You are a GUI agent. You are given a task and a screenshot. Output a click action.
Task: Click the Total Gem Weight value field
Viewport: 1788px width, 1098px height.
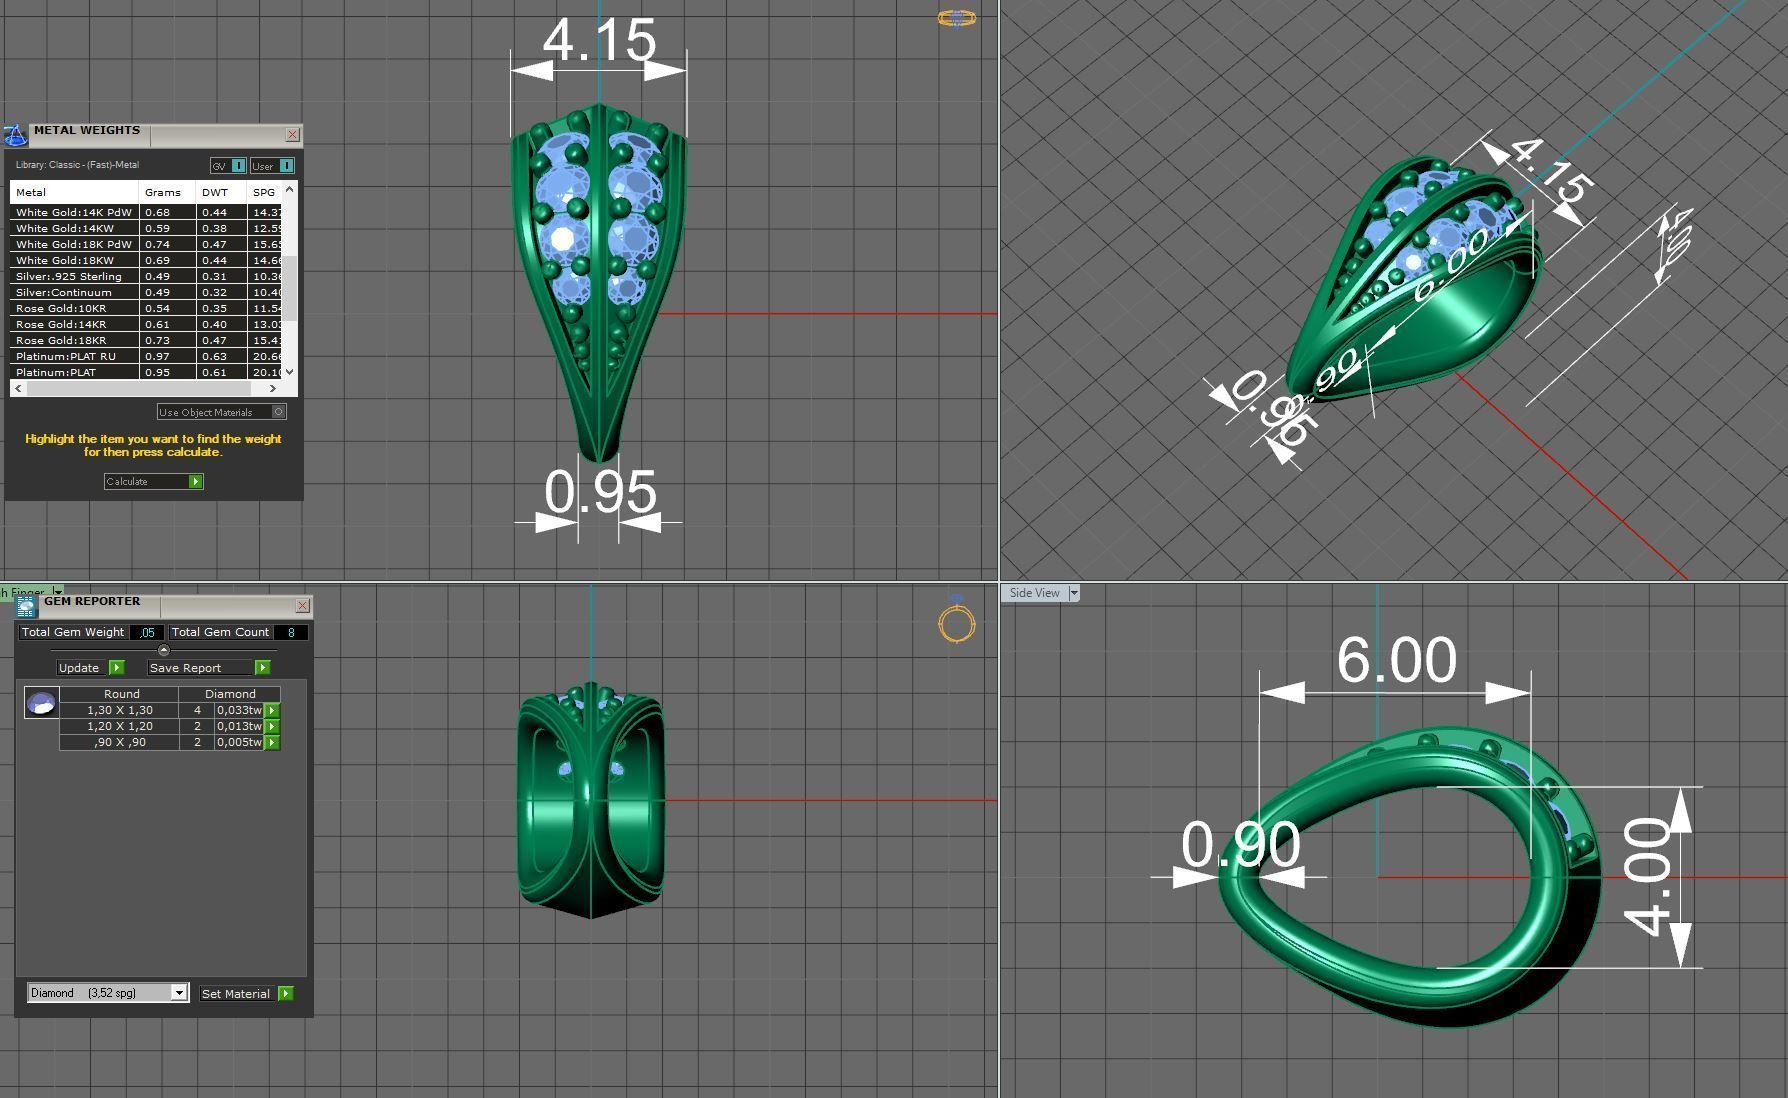(146, 632)
